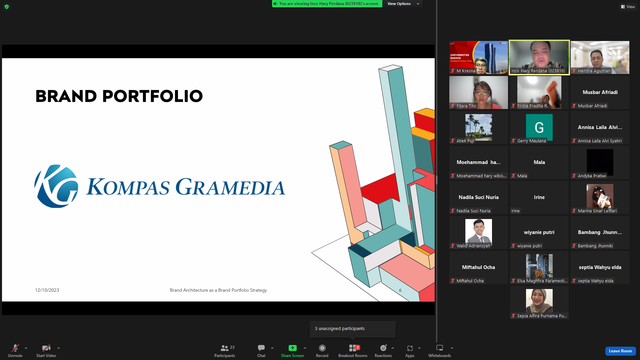Click the muted mic icon on Atiek Puji
This screenshot has height=360, width=640.
(453, 141)
